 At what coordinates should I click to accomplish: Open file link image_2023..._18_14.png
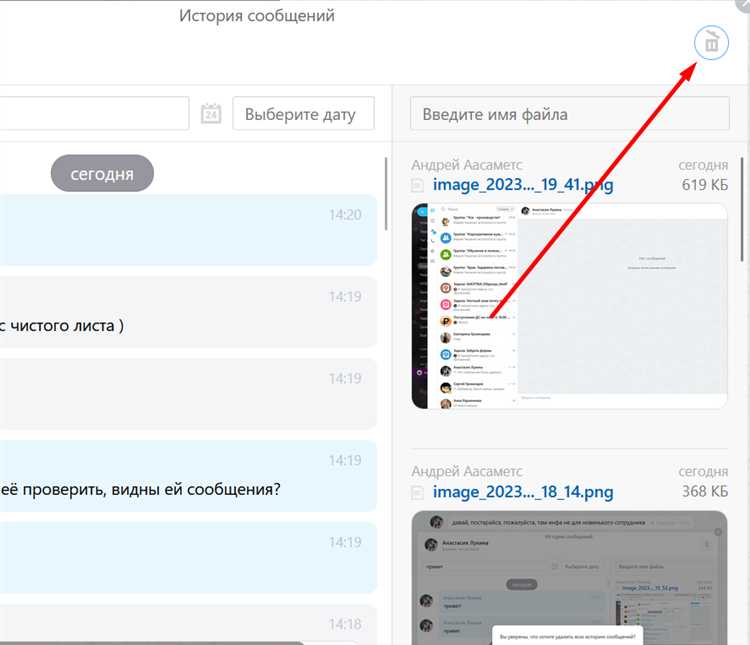(523, 492)
